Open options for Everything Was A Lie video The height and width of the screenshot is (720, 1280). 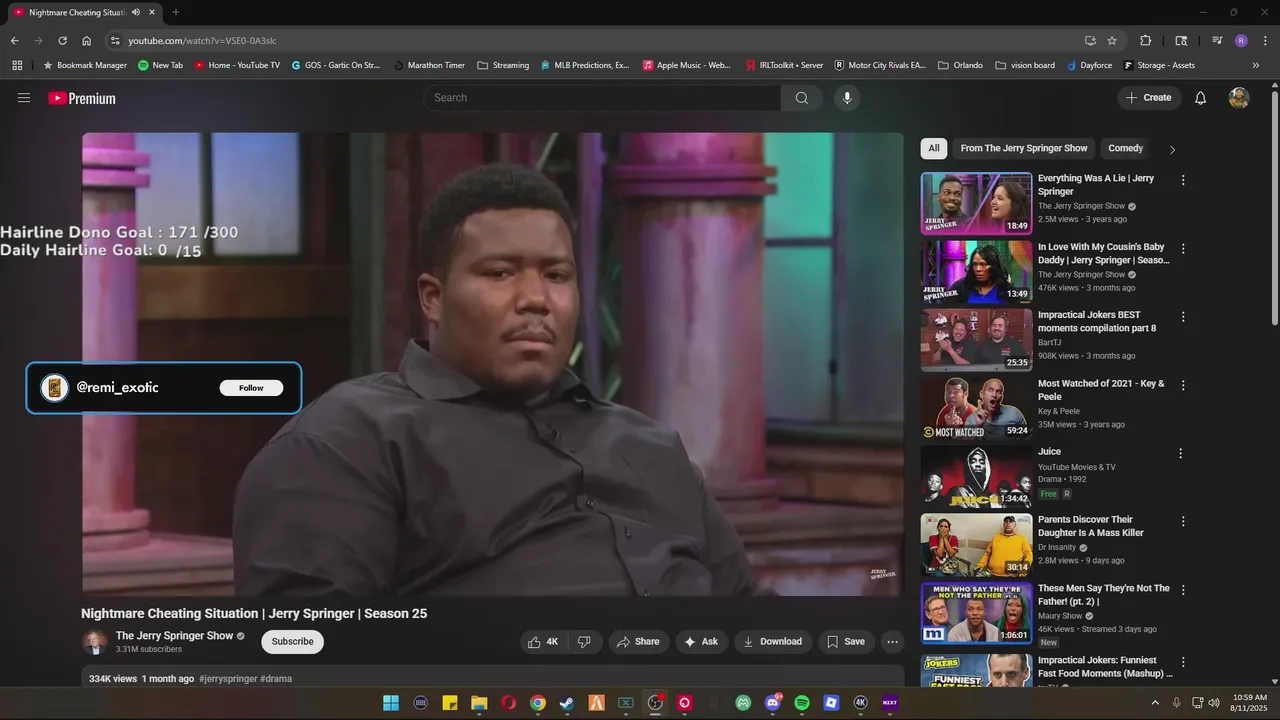[1183, 180]
